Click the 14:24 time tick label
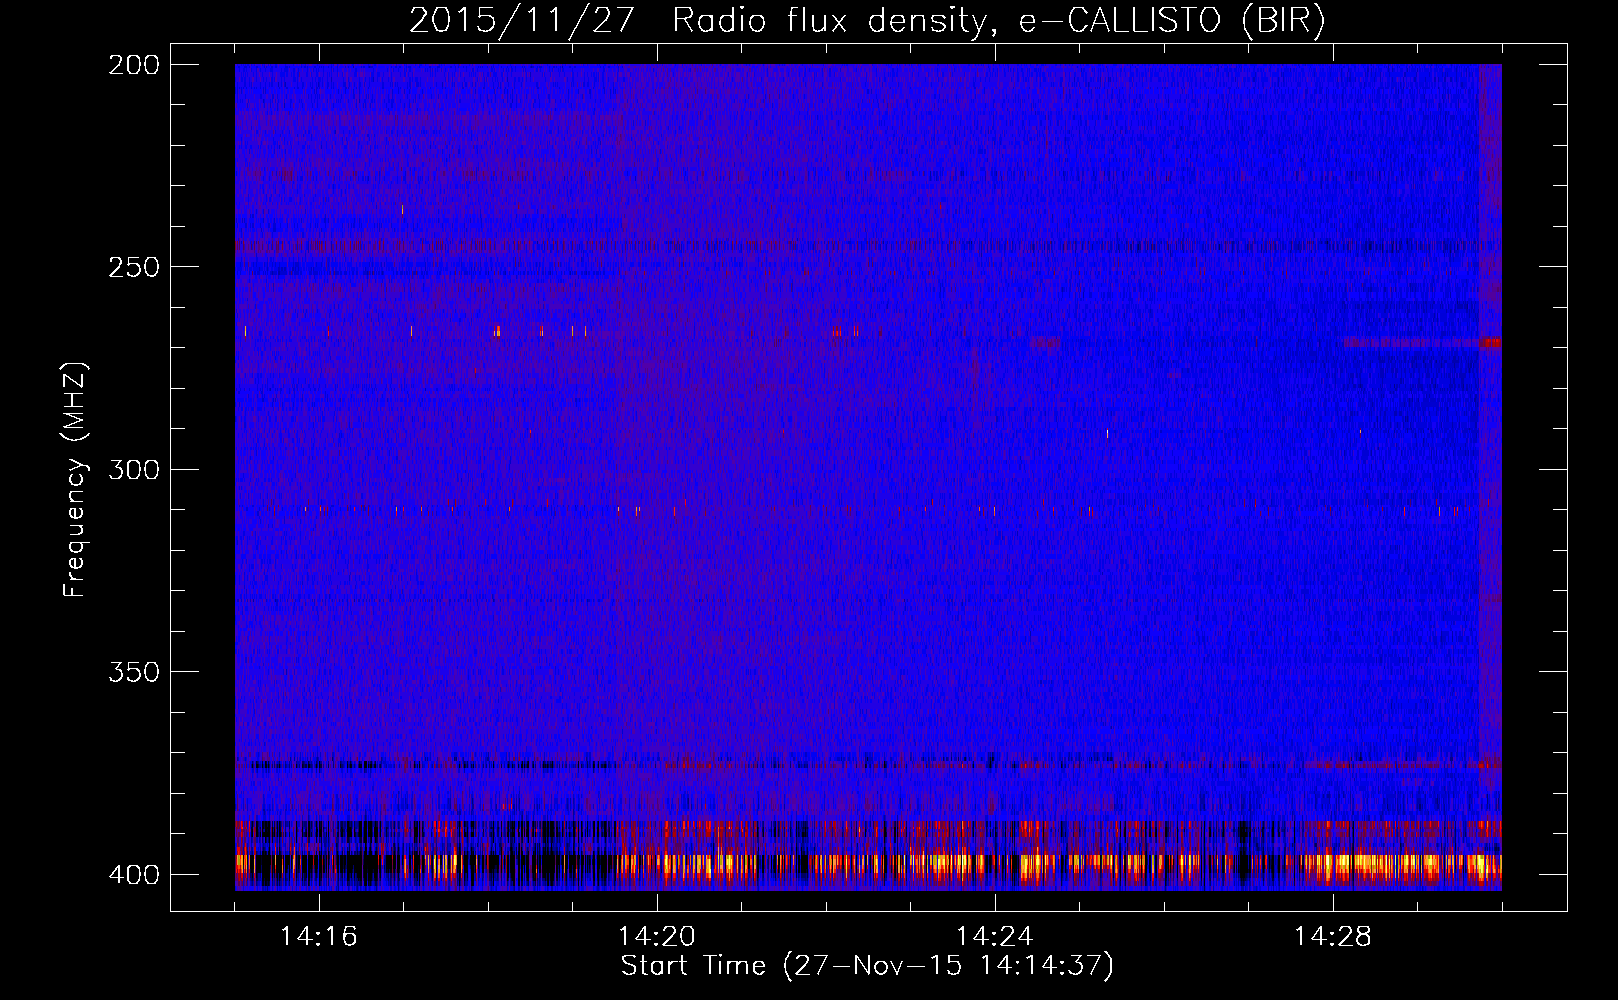The width and height of the screenshot is (1618, 1000). (995, 936)
